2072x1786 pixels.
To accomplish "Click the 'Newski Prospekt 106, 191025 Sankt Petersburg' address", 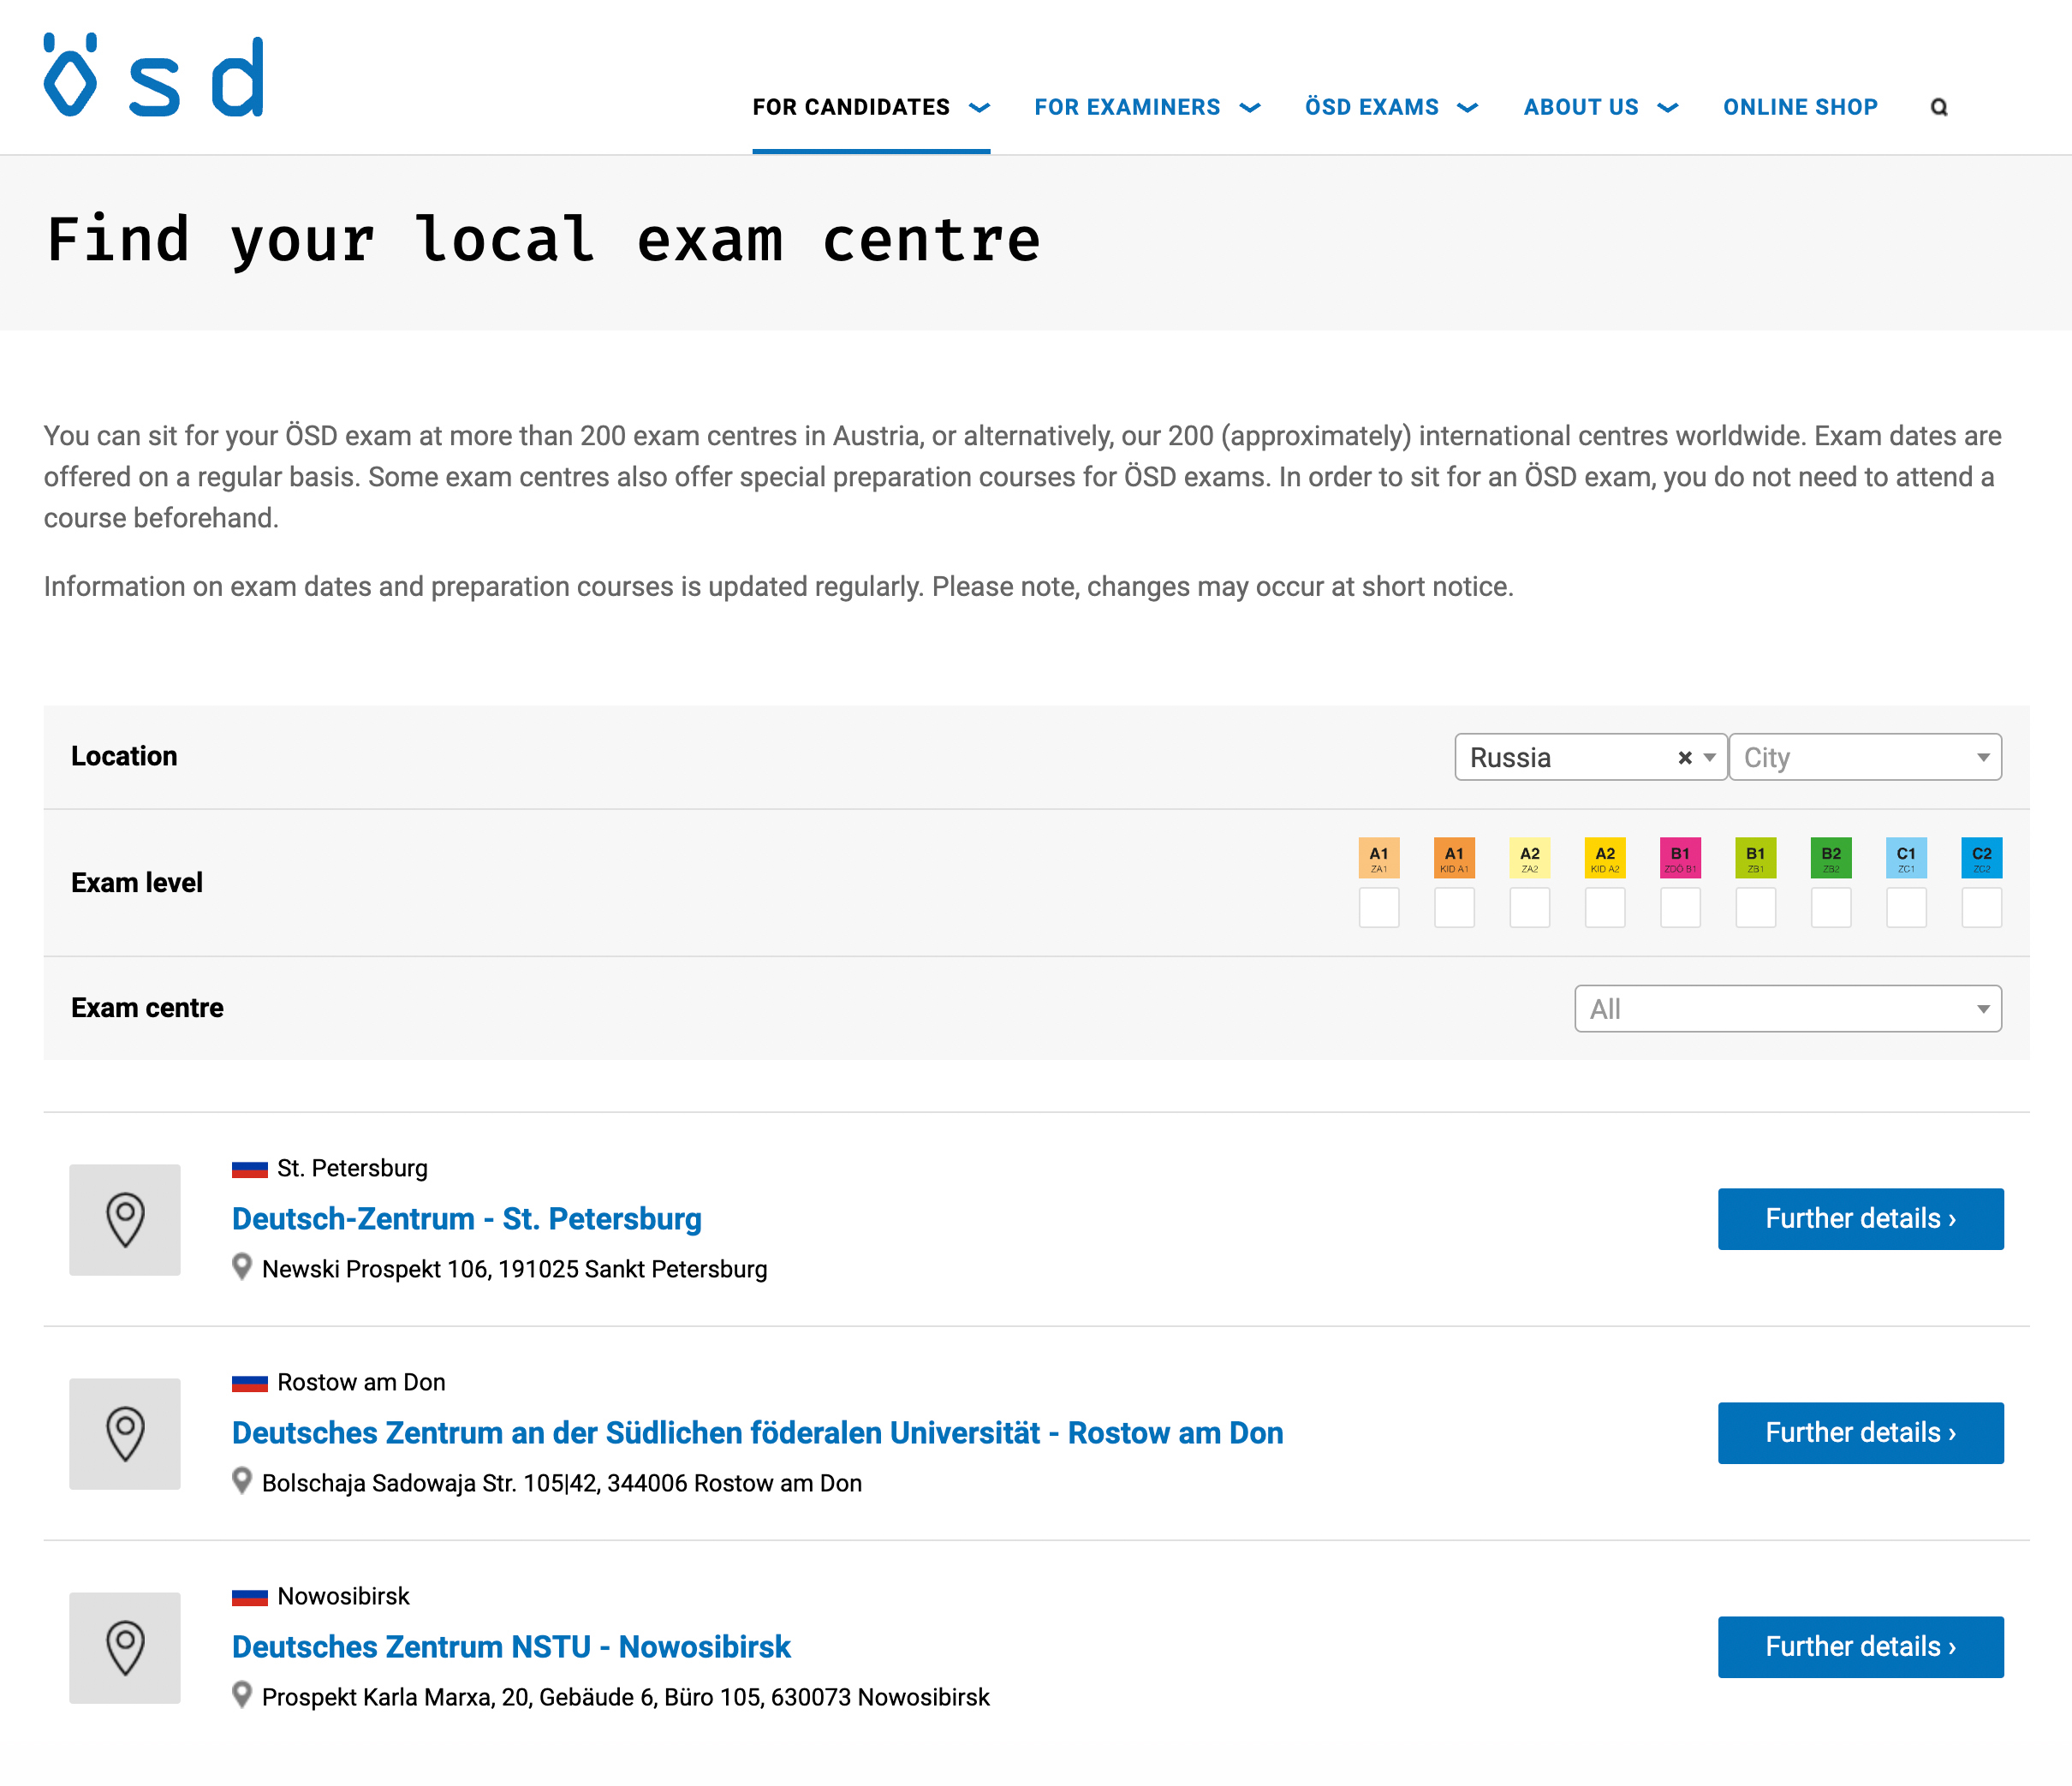I will pos(515,1269).
